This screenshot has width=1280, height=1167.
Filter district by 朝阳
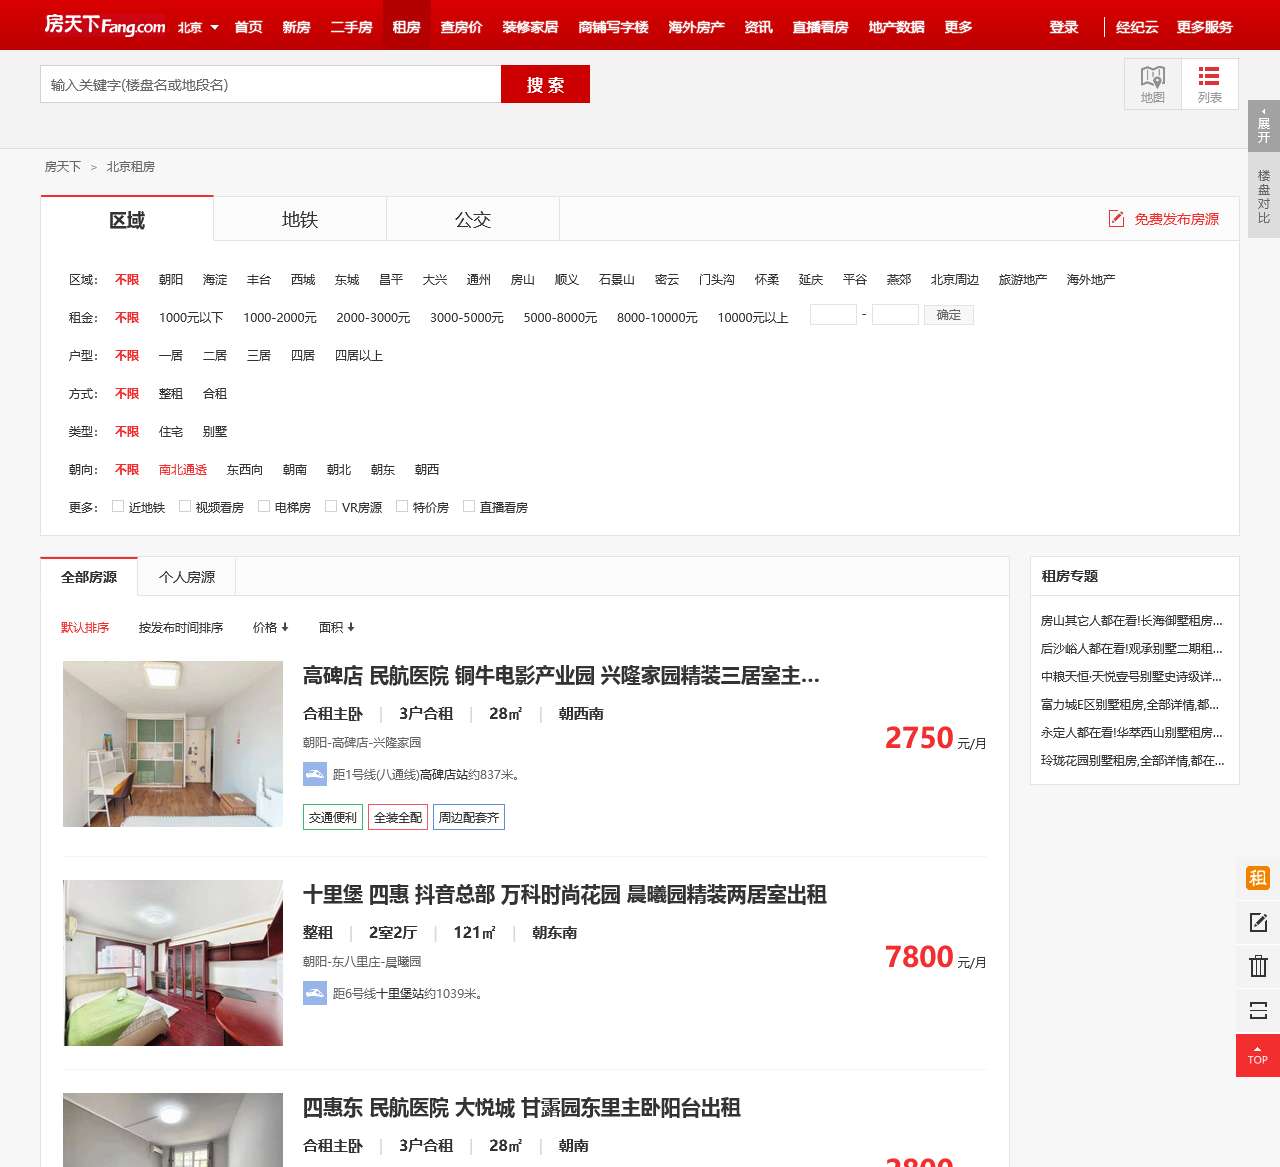pyautogui.click(x=171, y=279)
